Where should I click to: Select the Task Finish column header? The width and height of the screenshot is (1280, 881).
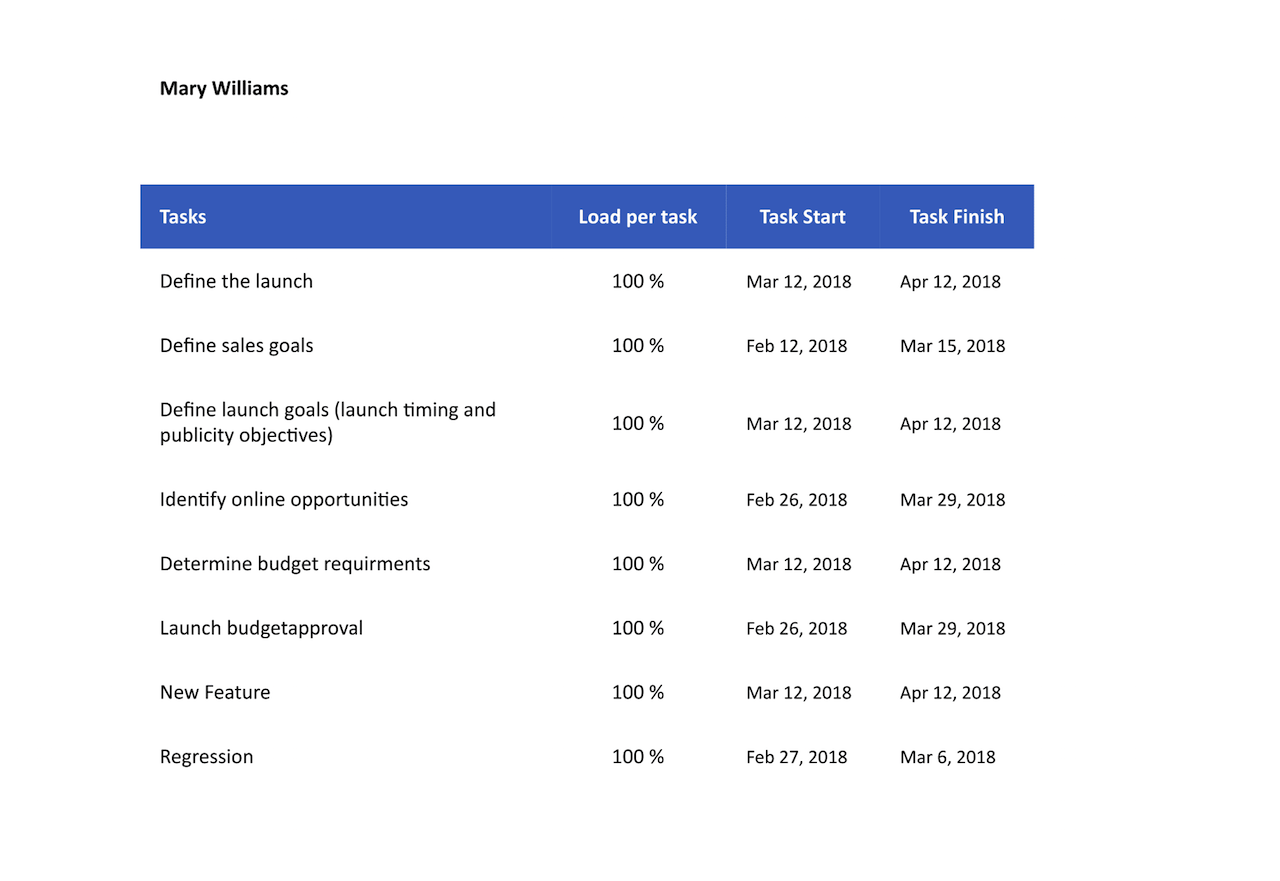(956, 217)
